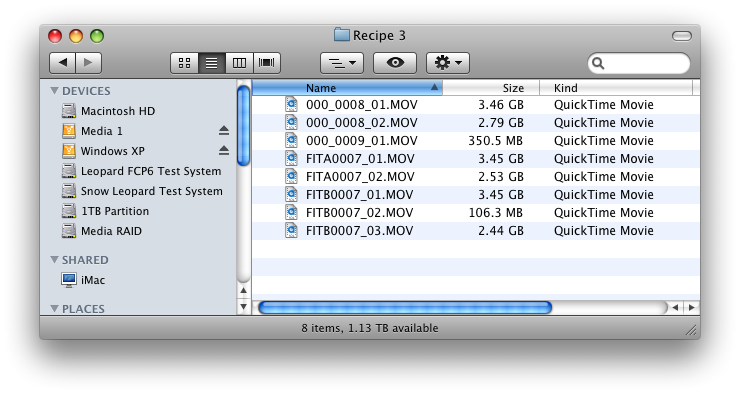740x394 pixels.
Task: Collapse the SHARED section
Action: tap(54, 260)
